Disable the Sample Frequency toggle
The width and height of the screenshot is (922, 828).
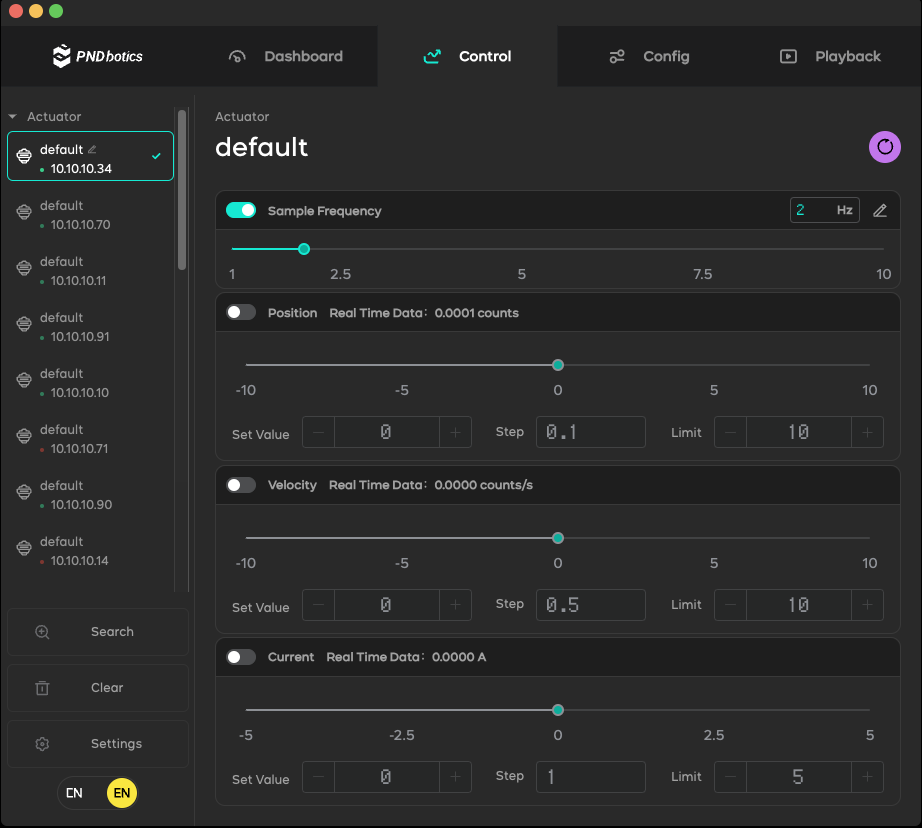[241, 210]
